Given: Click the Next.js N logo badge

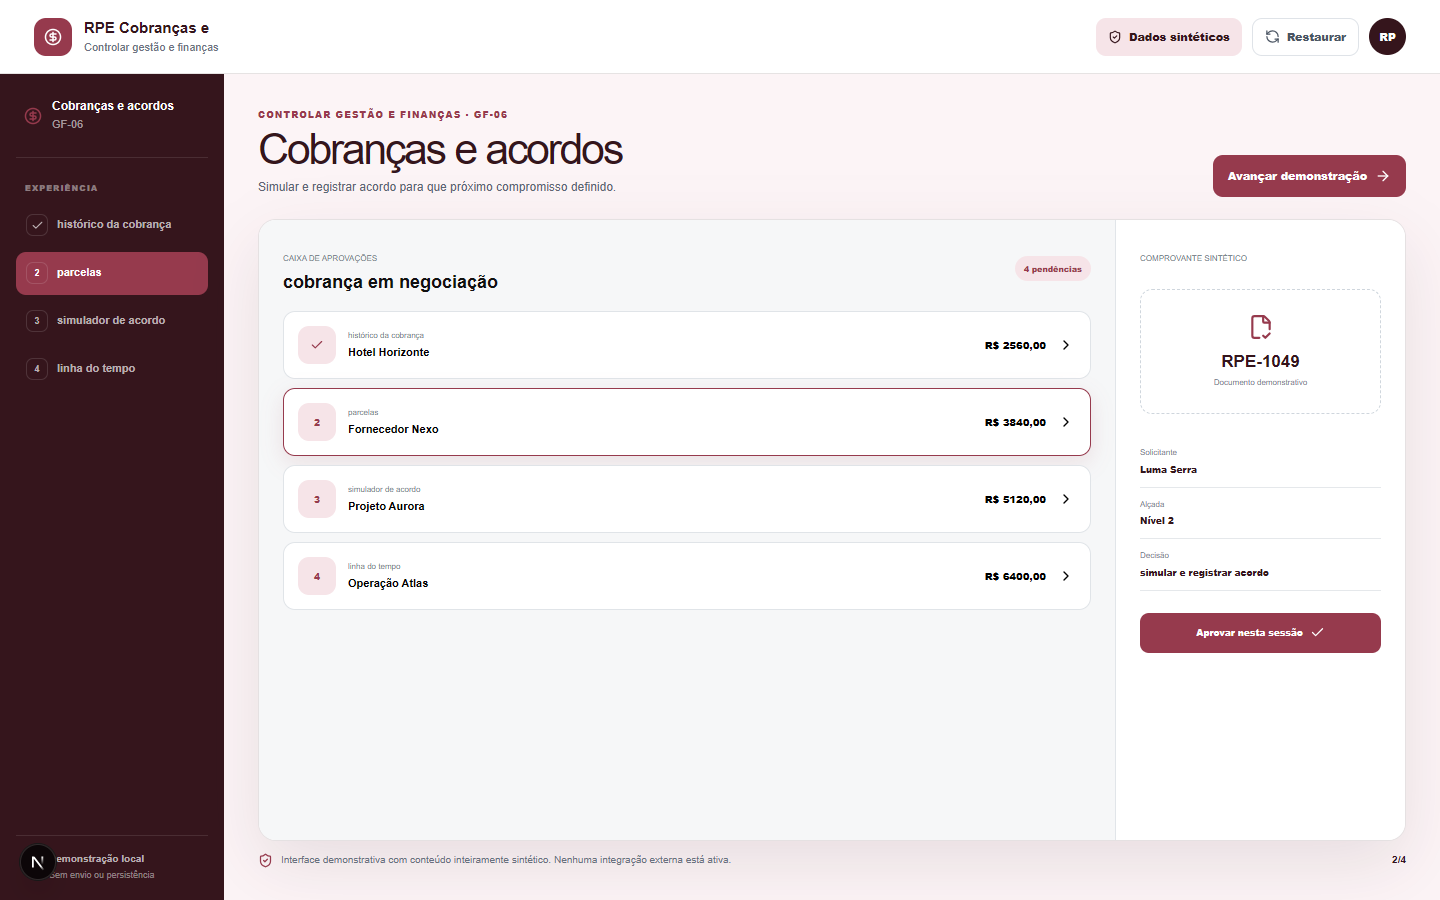Looking at the screenshot, I should click(x=38, y=862).
